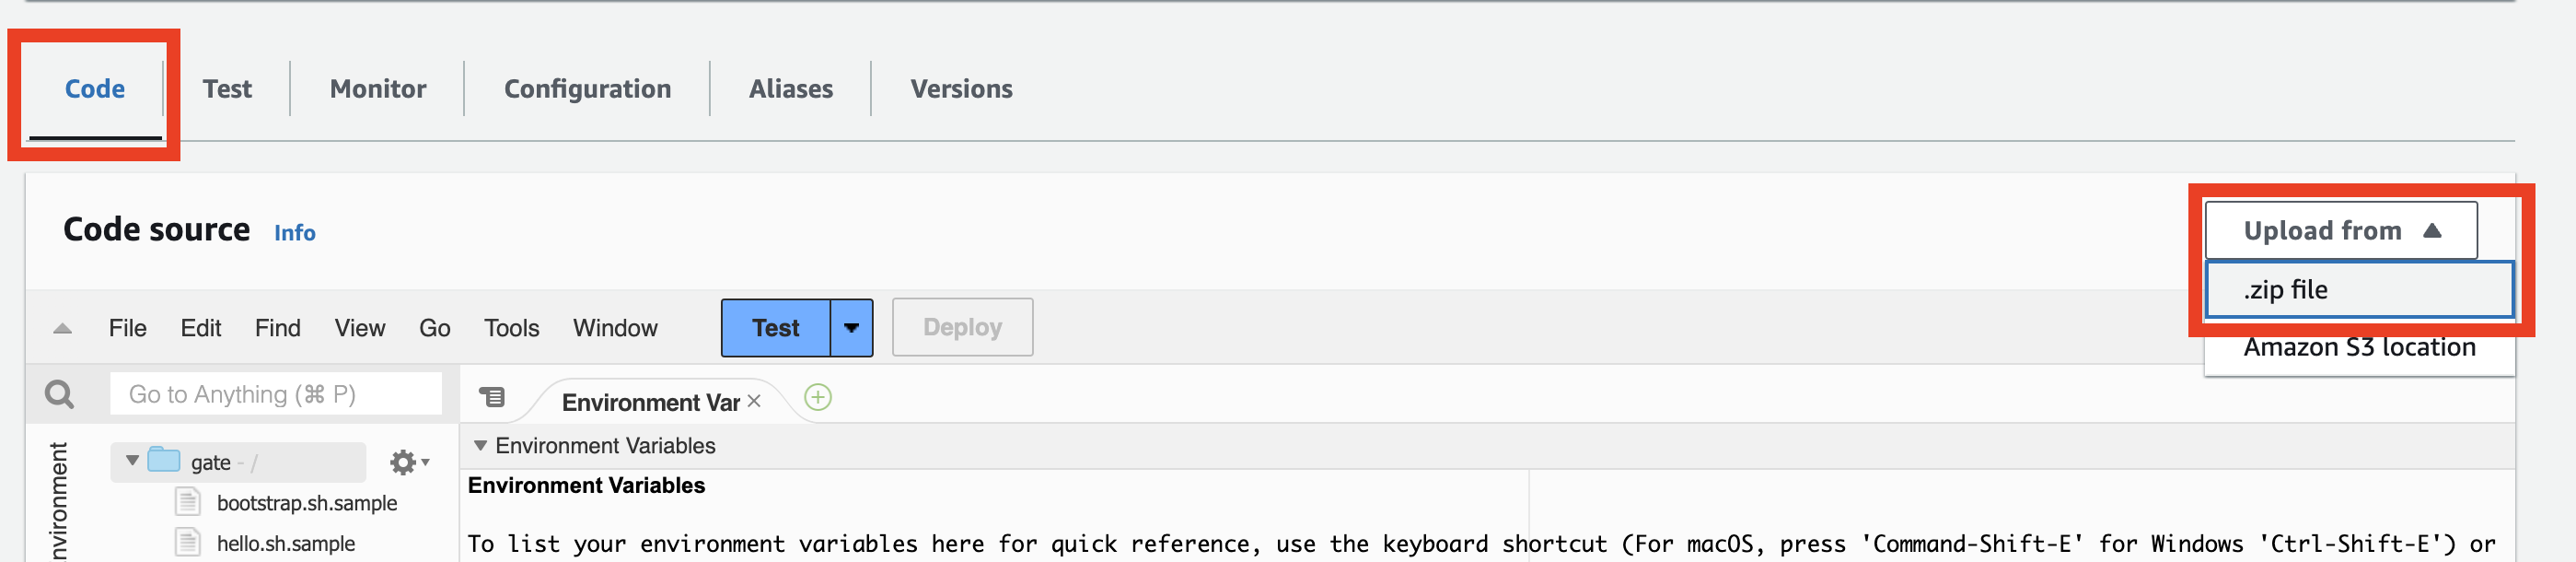Screen dimensions: 2576x562
Task: Open the gear settings icon beside gate folder
Action: (404, 462)
